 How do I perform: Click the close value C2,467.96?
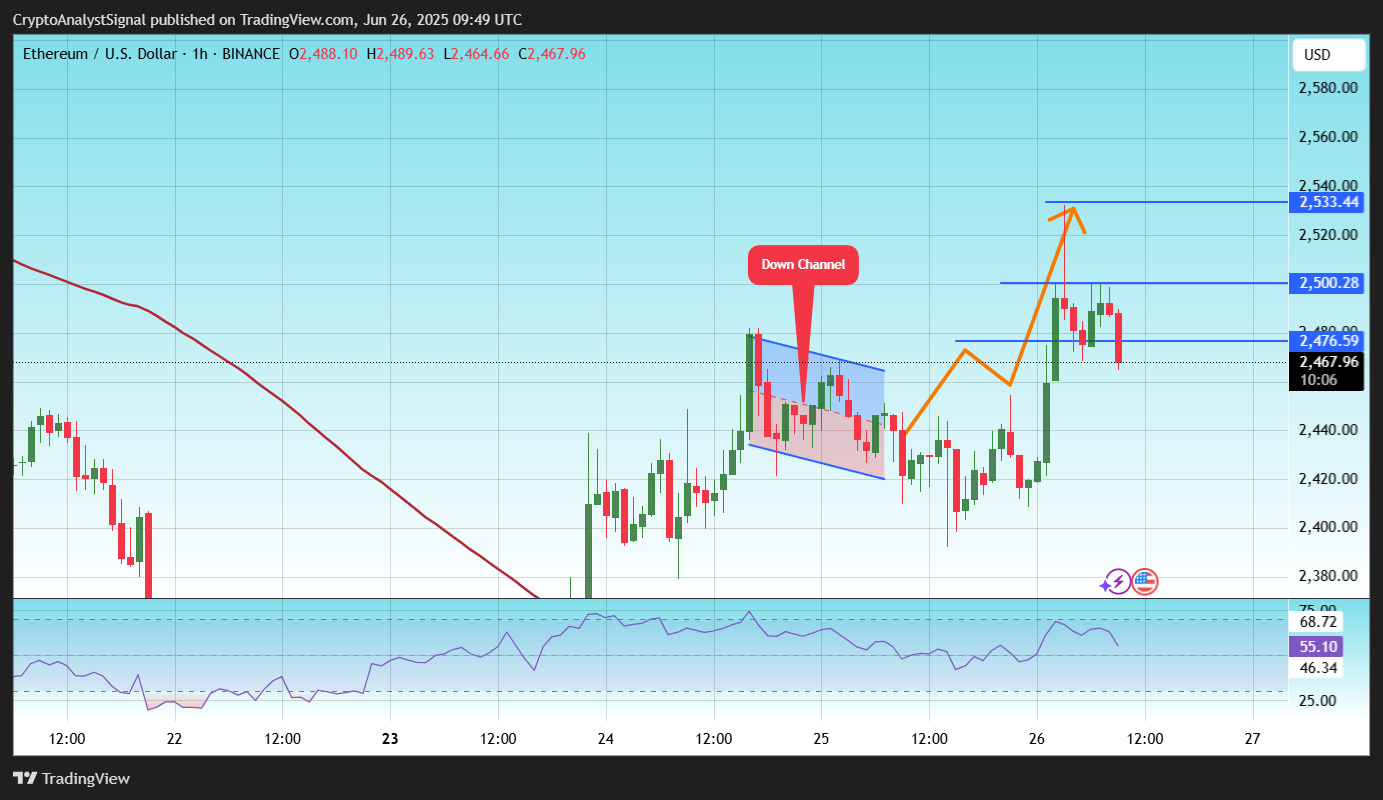point(552,53)
